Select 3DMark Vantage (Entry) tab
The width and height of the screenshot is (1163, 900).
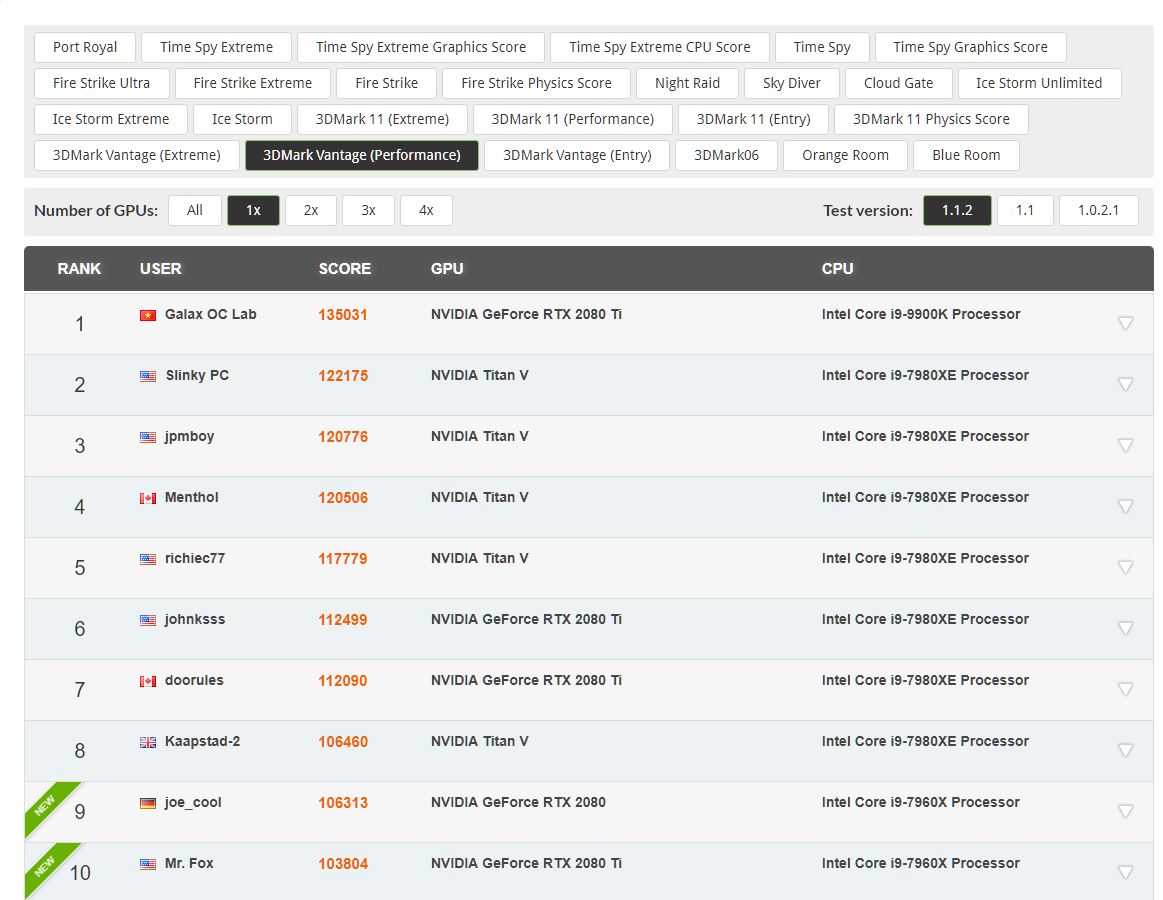coord(577,155)
